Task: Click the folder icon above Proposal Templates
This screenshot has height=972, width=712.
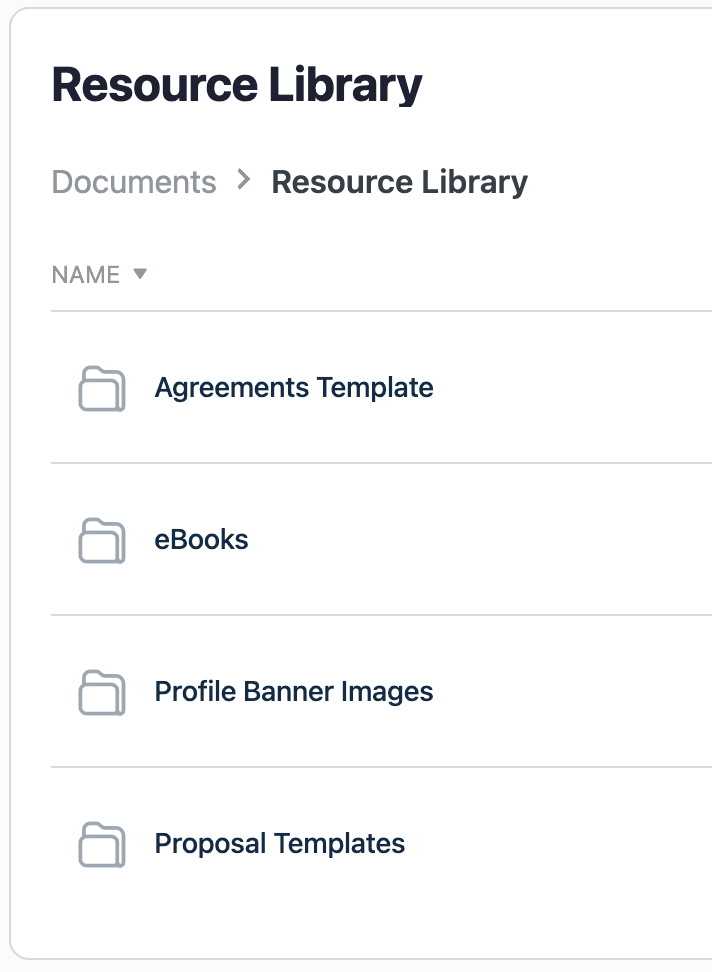Action: (100, 693)
